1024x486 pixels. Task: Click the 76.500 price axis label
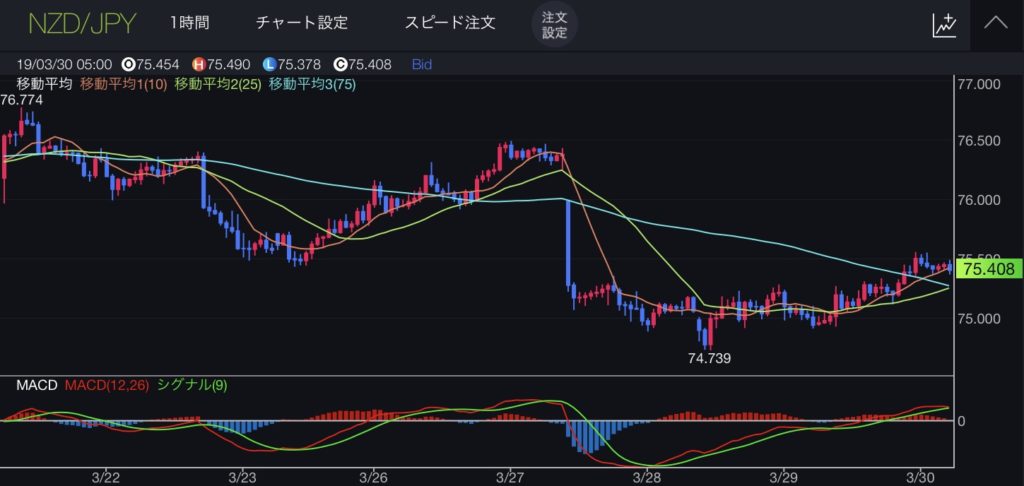[978, 142]
